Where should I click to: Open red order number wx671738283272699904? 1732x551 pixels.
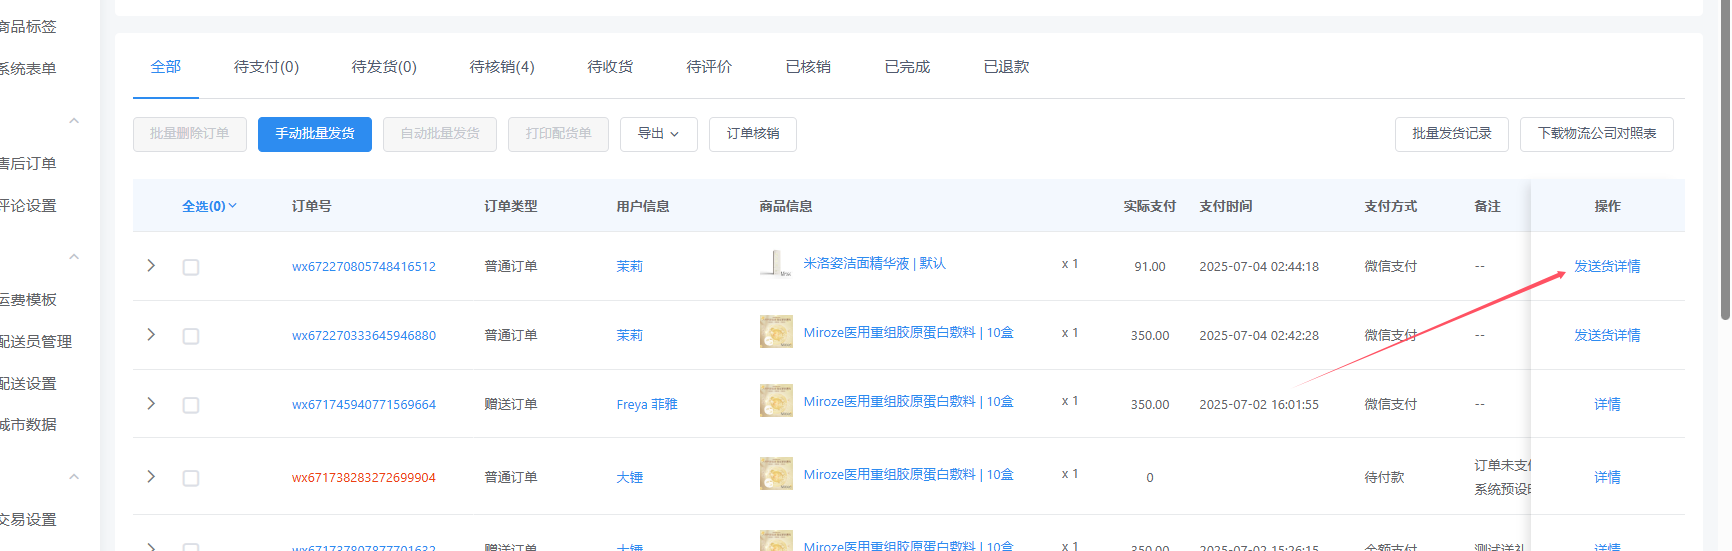click(x=364, y=478)
